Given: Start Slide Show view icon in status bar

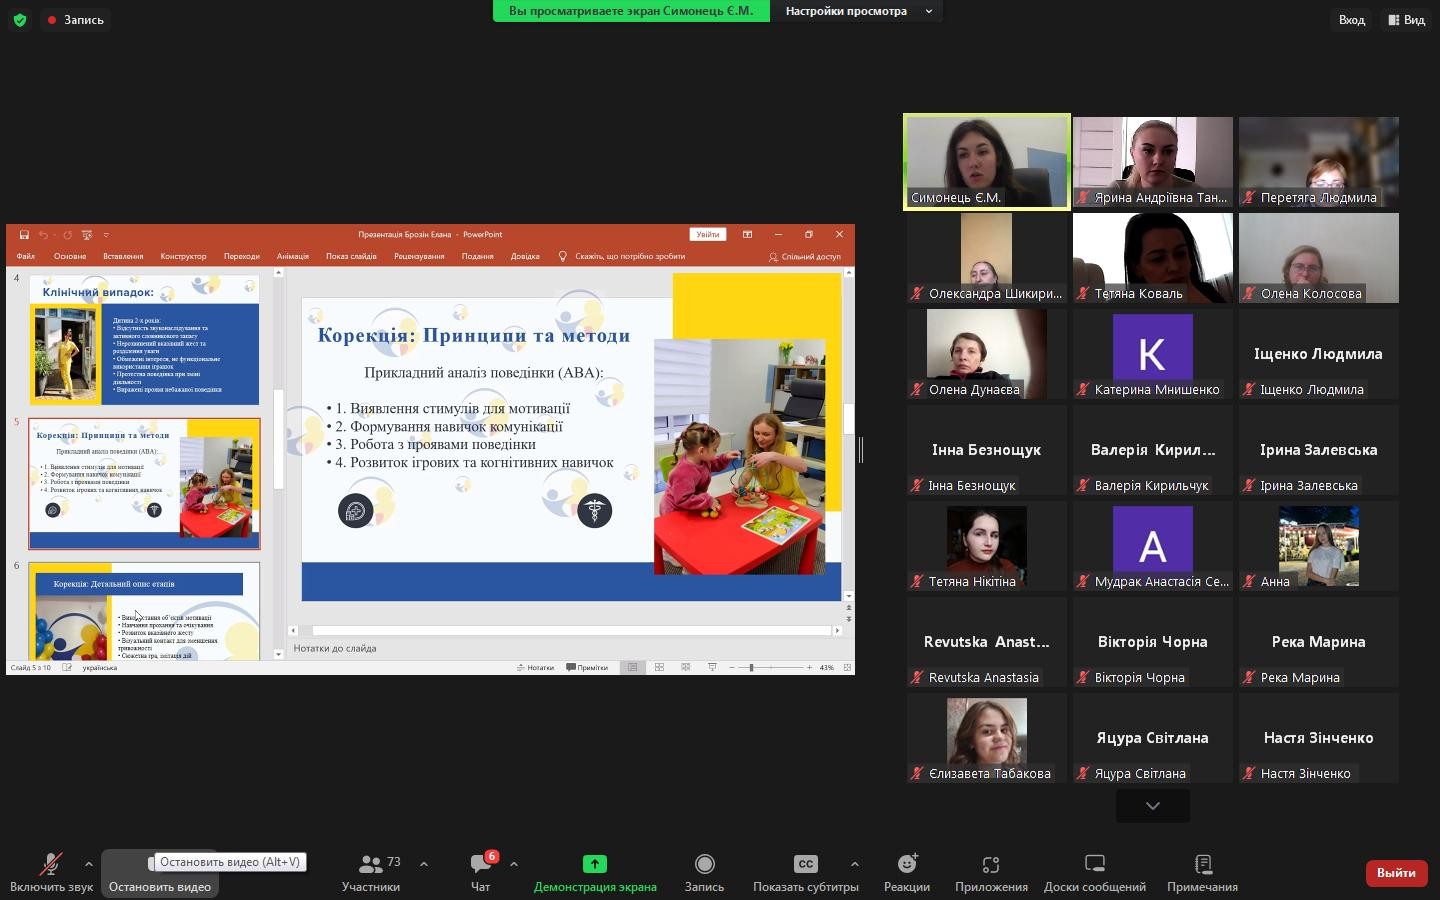Looking at the screenshot, I should coord(712,667).
